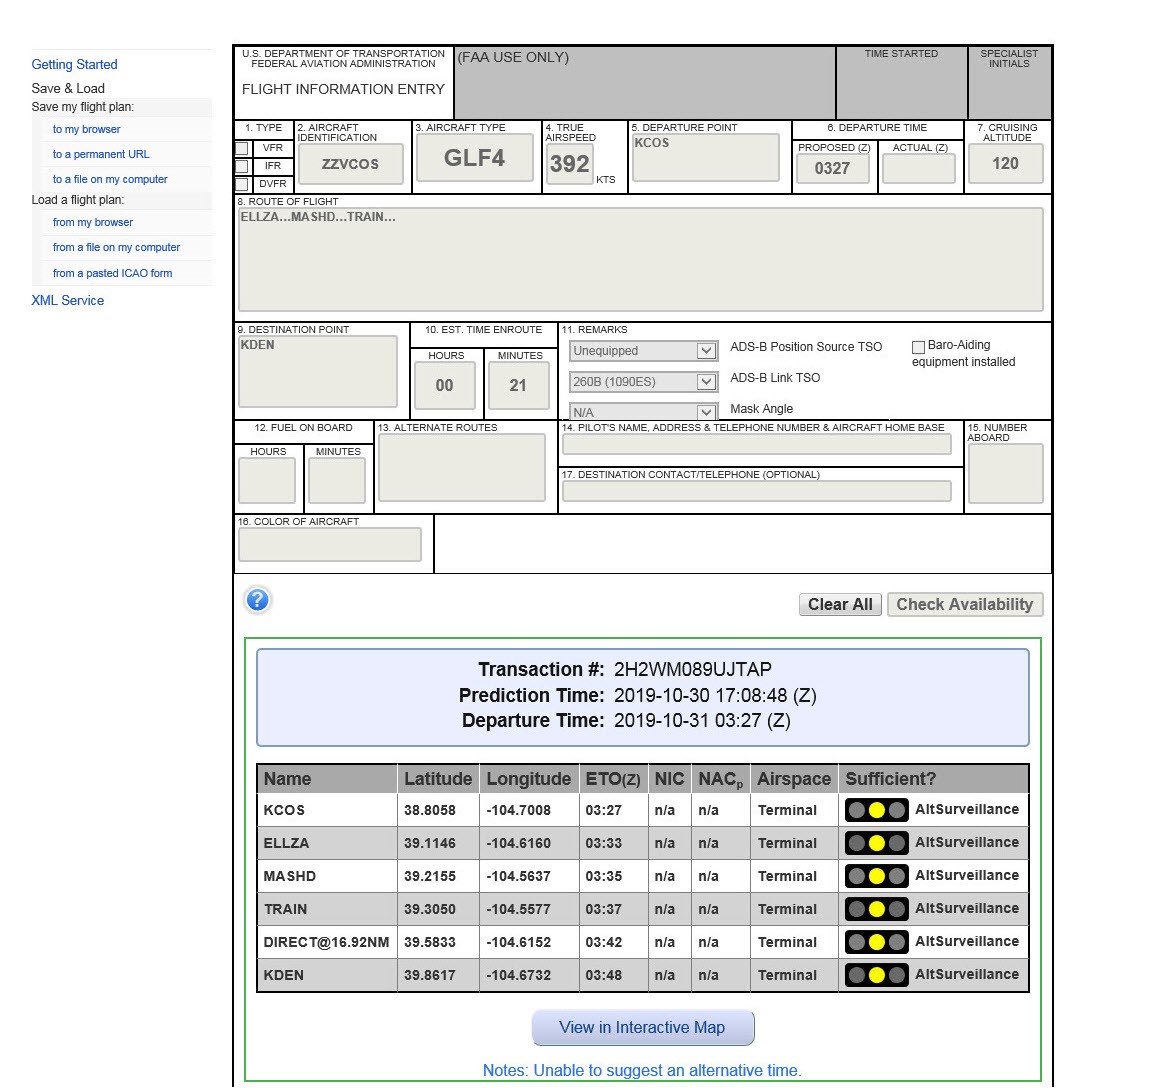1159x1088 pixels.
Task: Expand the ADS-B Link TSO dropdown
Action: click(643, 382)
